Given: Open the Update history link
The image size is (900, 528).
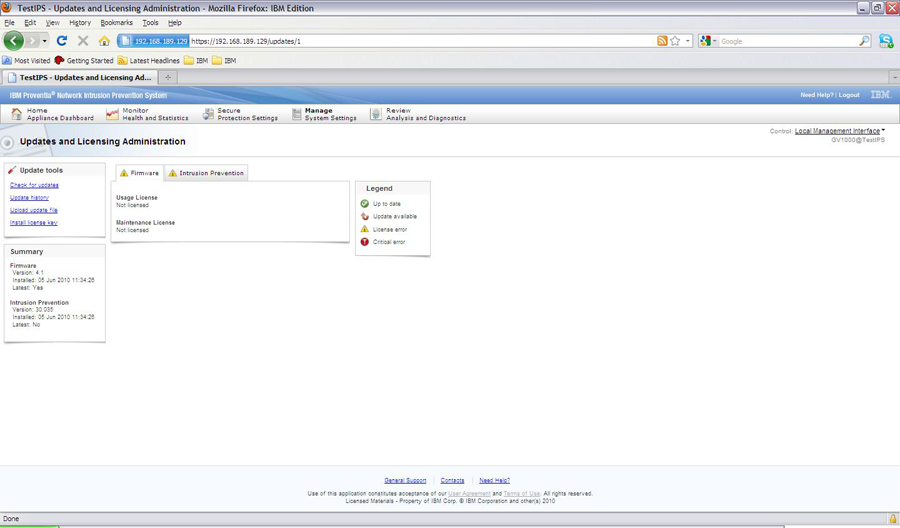Looking at the screenshot, I should tap(29, 197).
